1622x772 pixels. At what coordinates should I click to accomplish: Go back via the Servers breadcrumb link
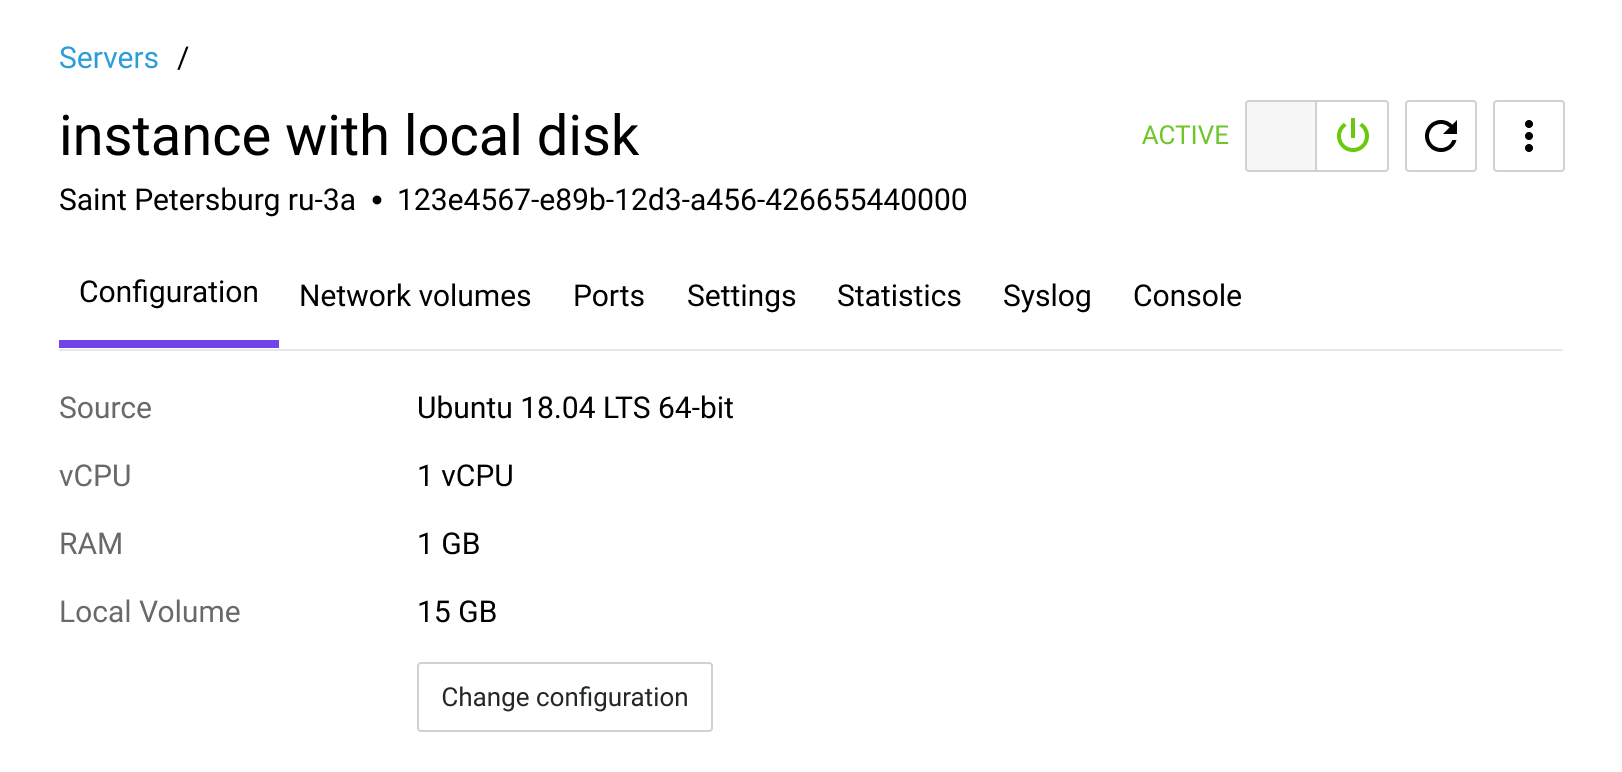pos(109,58)
